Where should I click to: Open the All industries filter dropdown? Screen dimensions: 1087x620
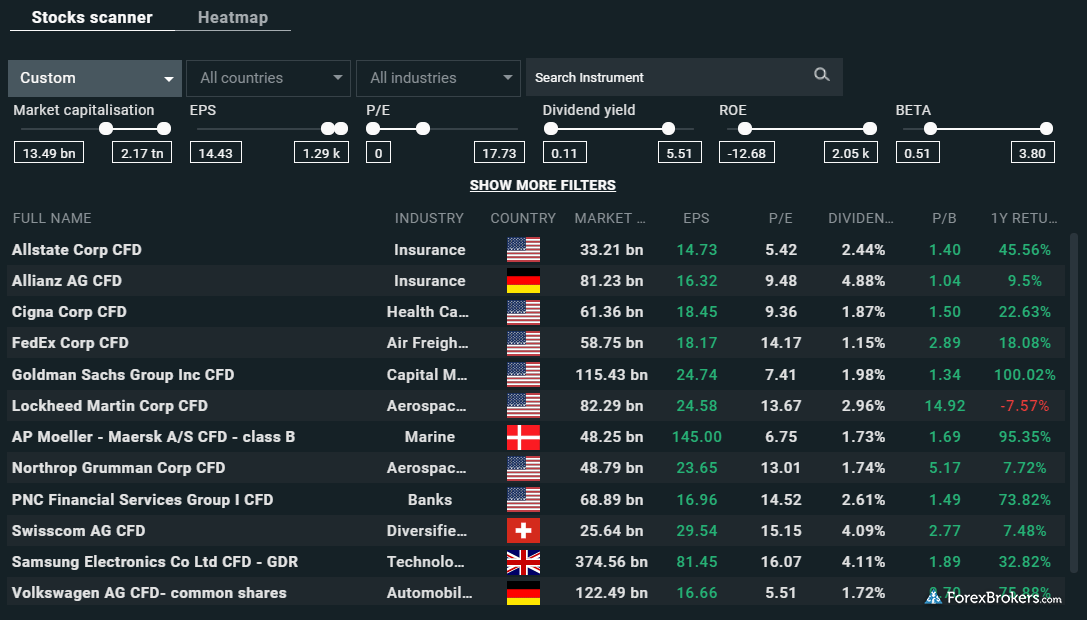pyautogui.click(x=438, y=78)
